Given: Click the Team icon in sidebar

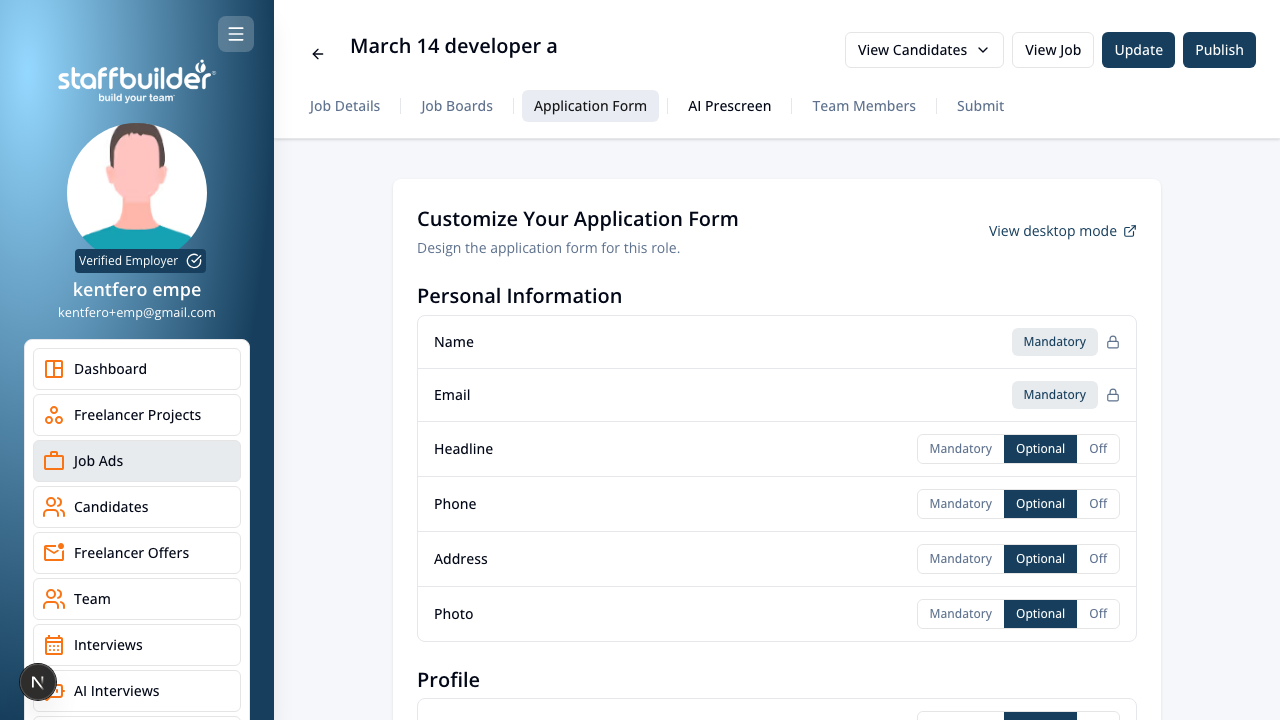Looking at the screenshot, I should pos(54,599).
